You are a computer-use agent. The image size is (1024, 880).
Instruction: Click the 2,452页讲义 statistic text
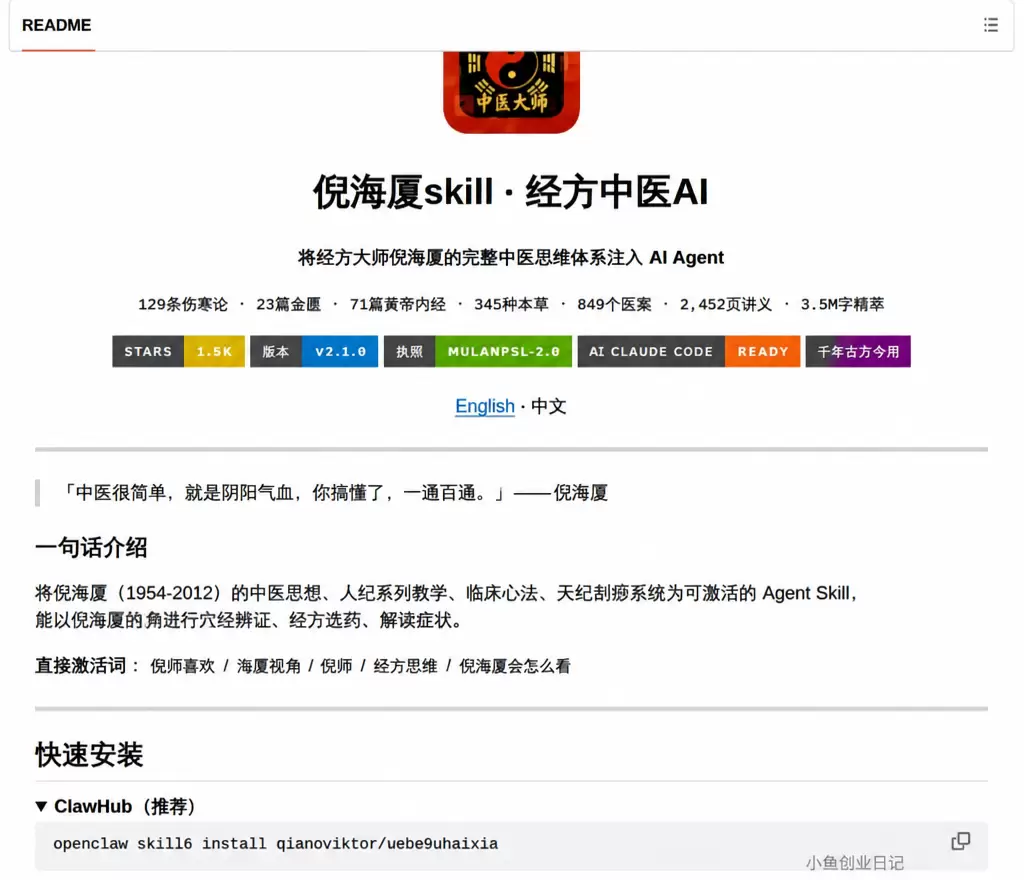(726, 304)
